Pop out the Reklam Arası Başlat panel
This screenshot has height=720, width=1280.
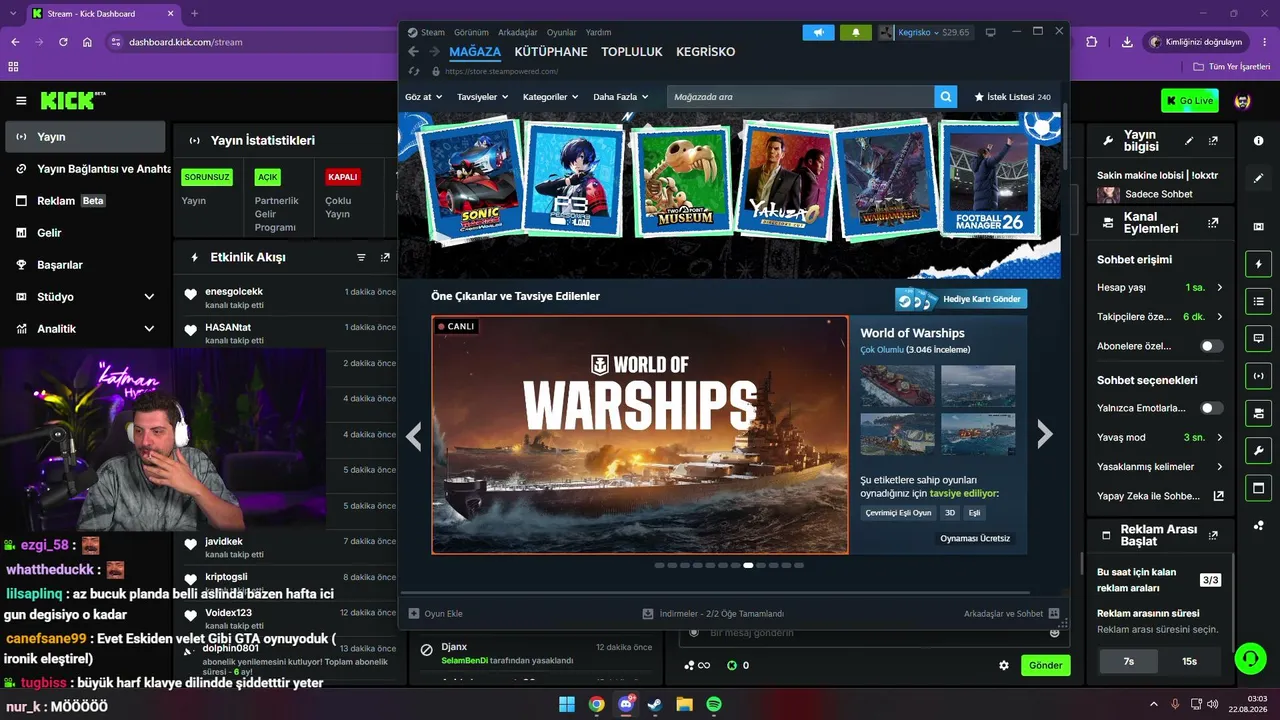click(x=1213, y=535)
